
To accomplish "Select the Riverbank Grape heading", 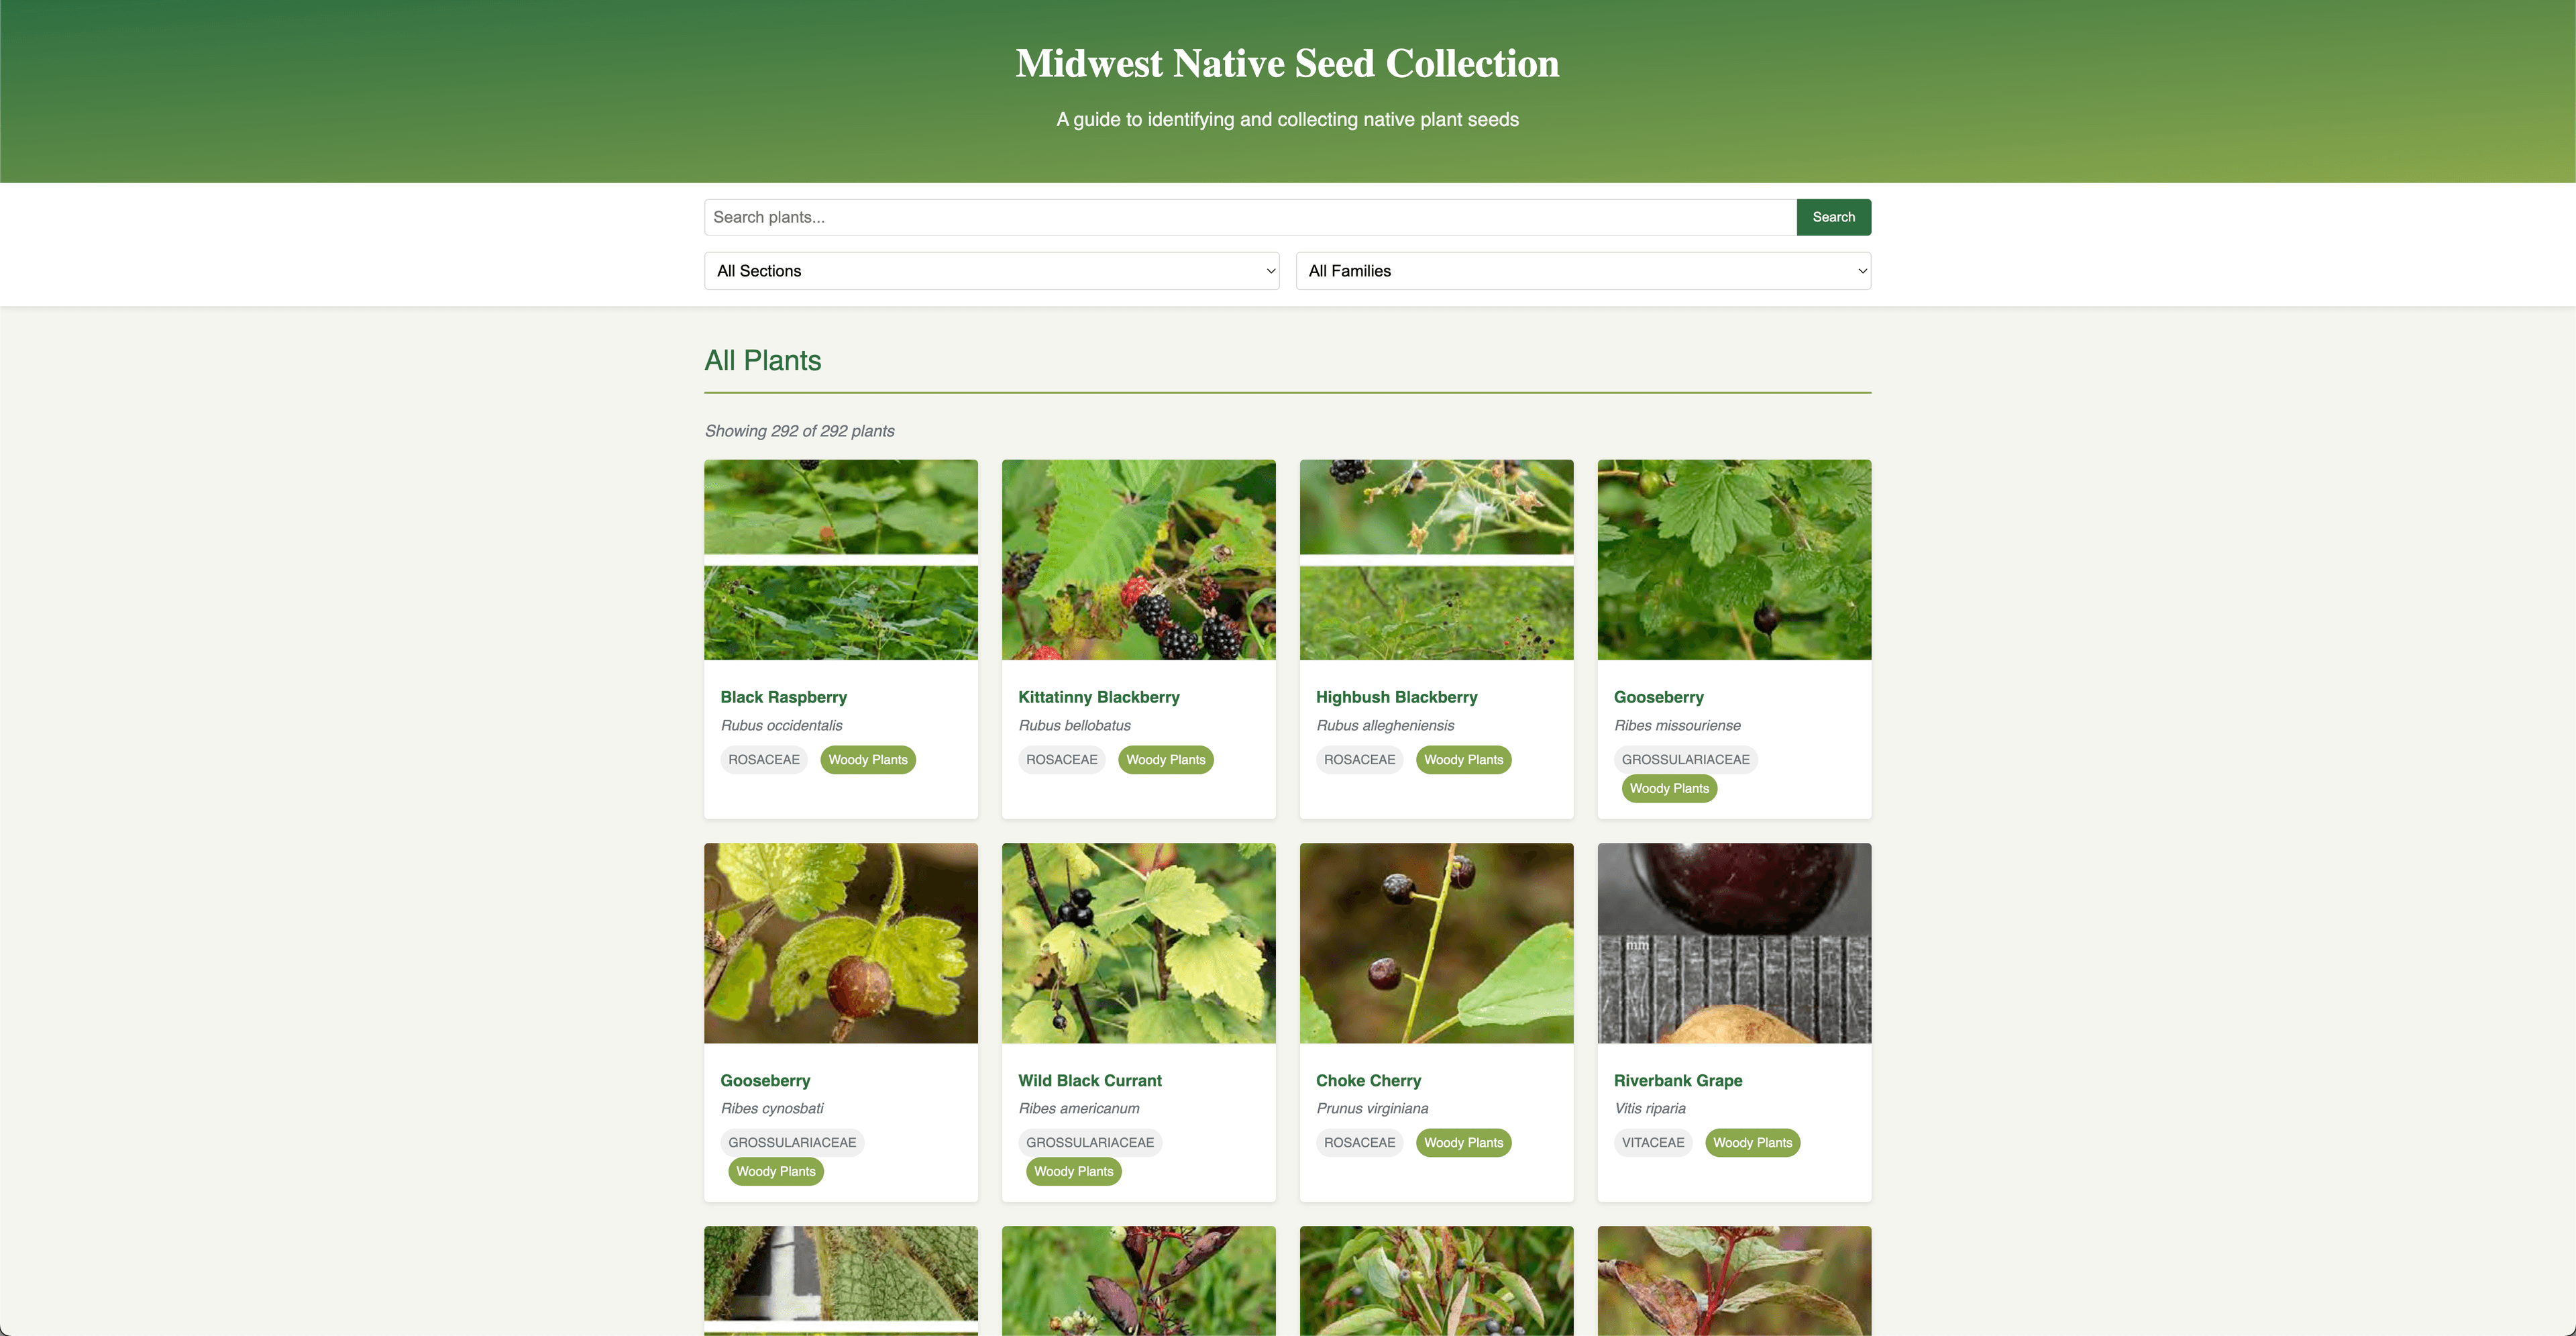I will (x=1677, y=1080).
